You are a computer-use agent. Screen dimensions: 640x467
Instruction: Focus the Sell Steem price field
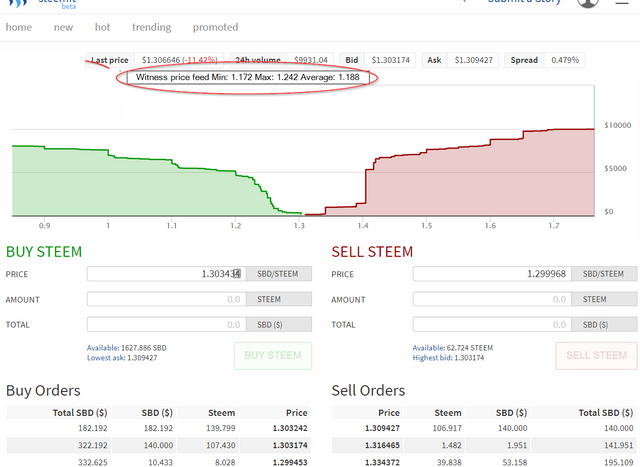coord(492,274)
